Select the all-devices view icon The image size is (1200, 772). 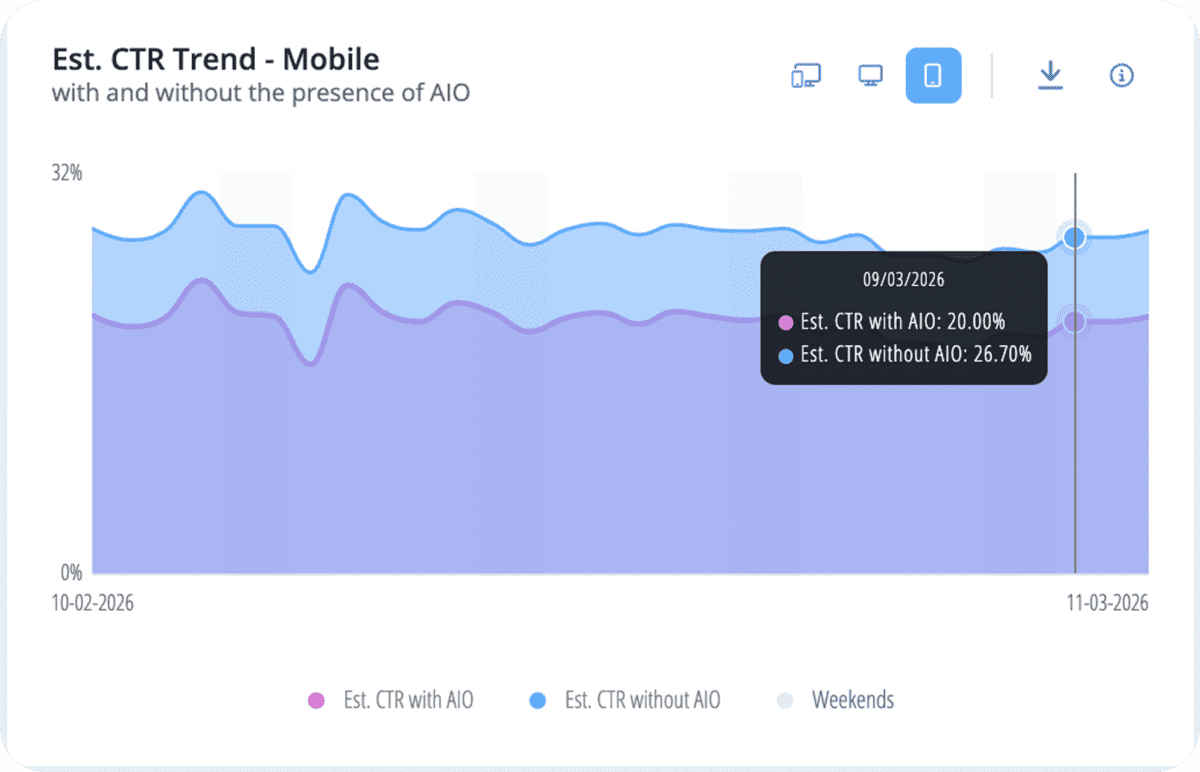point(806,75)
